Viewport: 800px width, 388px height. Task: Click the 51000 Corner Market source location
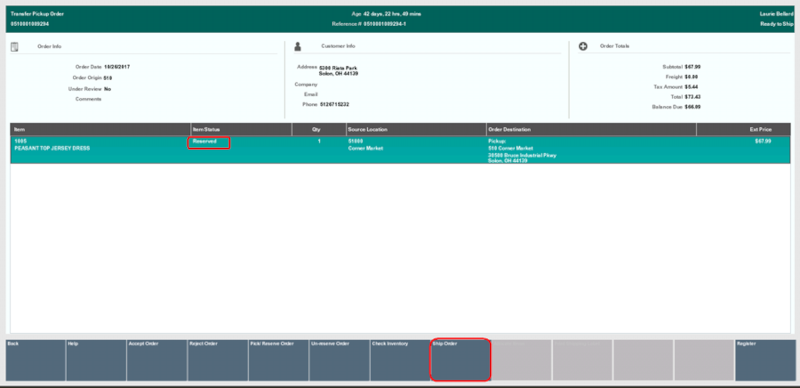365,145
